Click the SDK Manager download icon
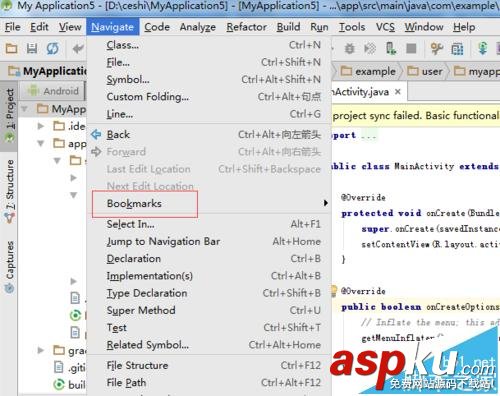The image size is (500, 396). (482, 49)
